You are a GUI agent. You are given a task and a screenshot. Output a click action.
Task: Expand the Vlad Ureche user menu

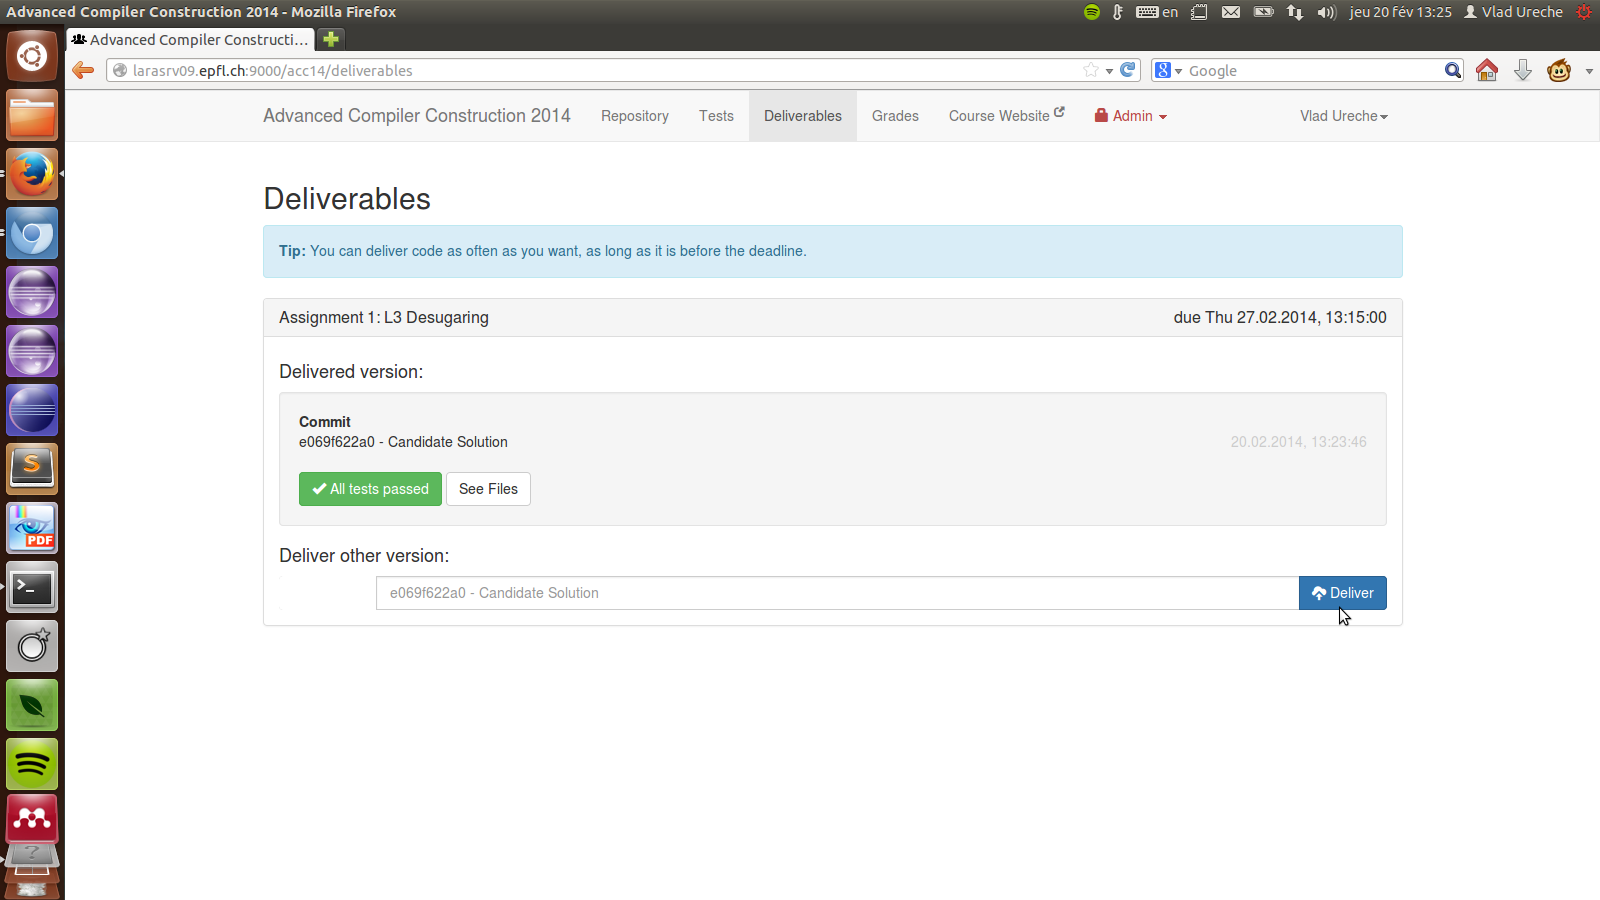(x=1344, y=116)
